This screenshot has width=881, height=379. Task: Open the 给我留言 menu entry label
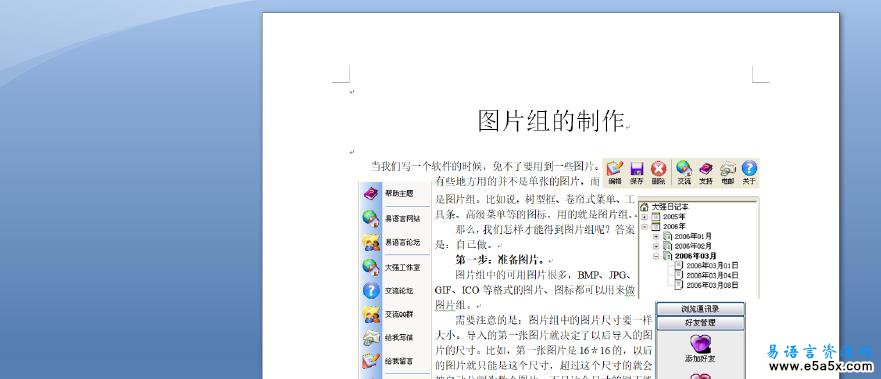pyautogui.click(x=399, y=361)
